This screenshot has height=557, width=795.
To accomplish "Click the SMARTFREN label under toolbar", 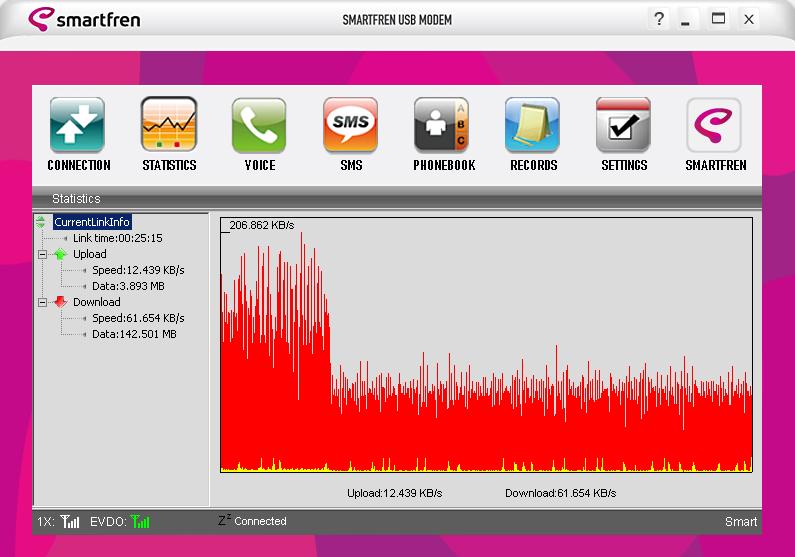I will coord(716,165).
